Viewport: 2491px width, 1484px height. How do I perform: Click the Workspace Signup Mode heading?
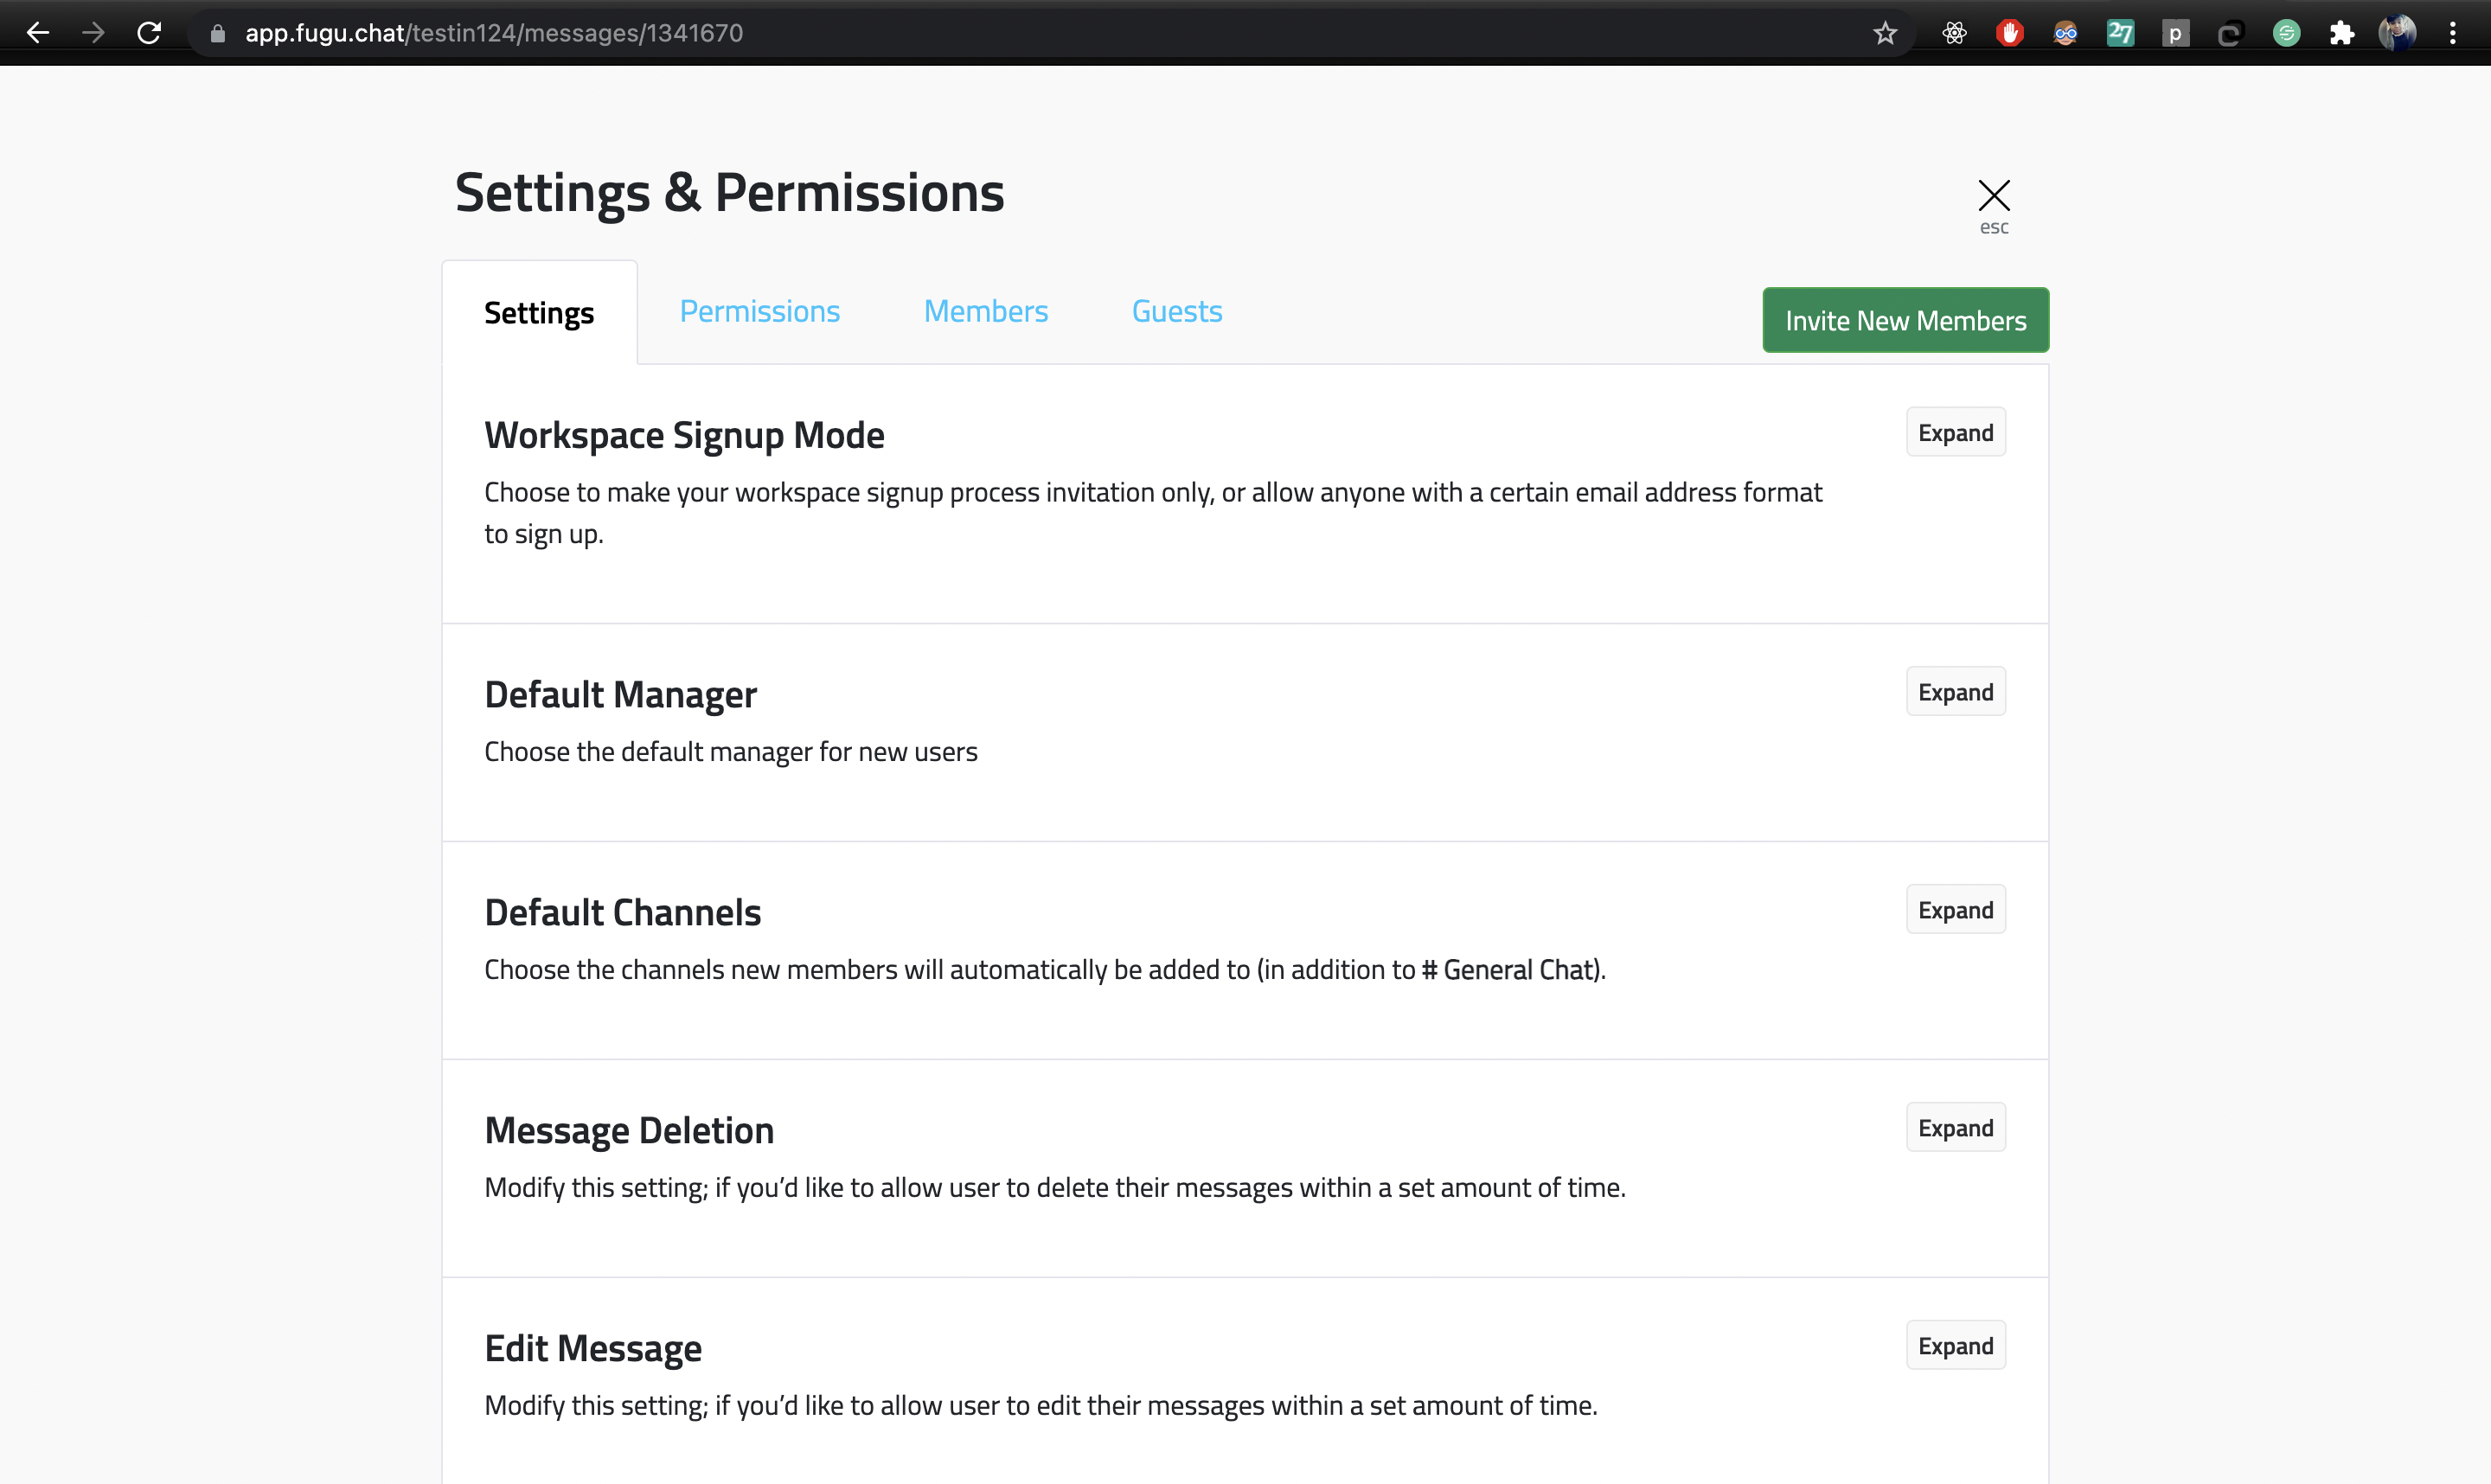point(684,435)
